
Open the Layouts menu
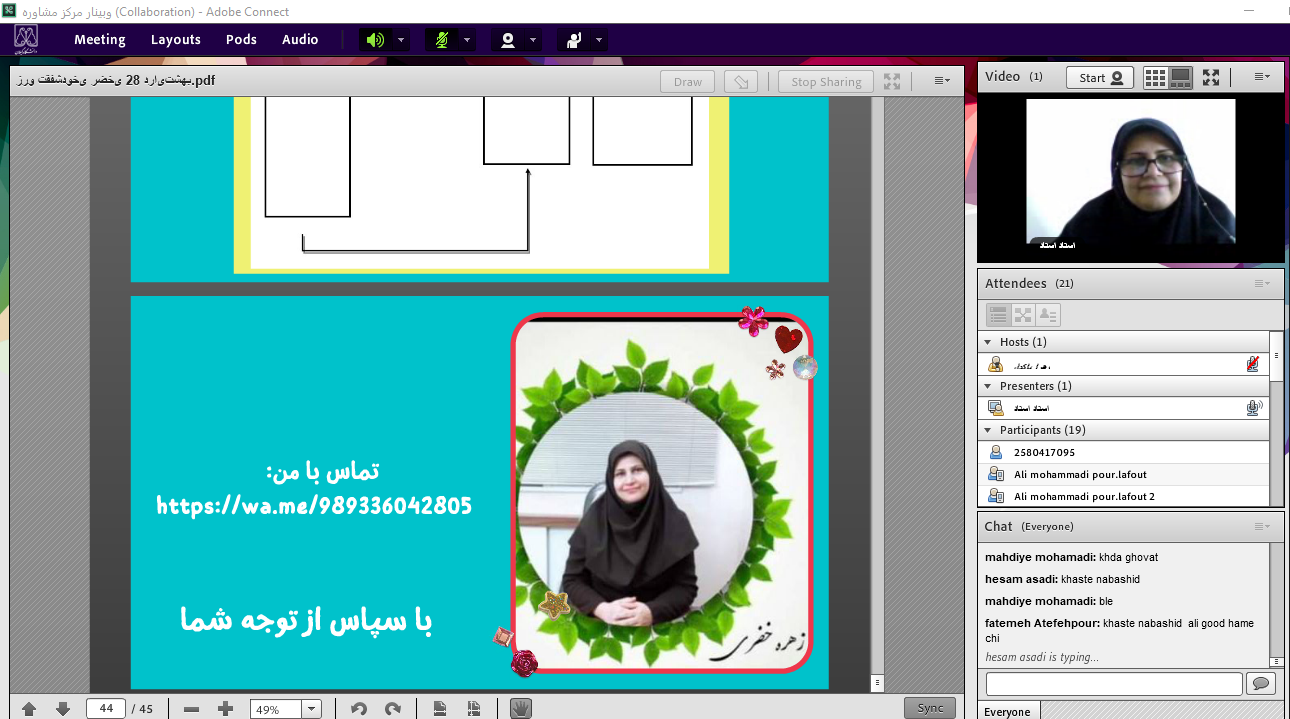tap(176, 40)
